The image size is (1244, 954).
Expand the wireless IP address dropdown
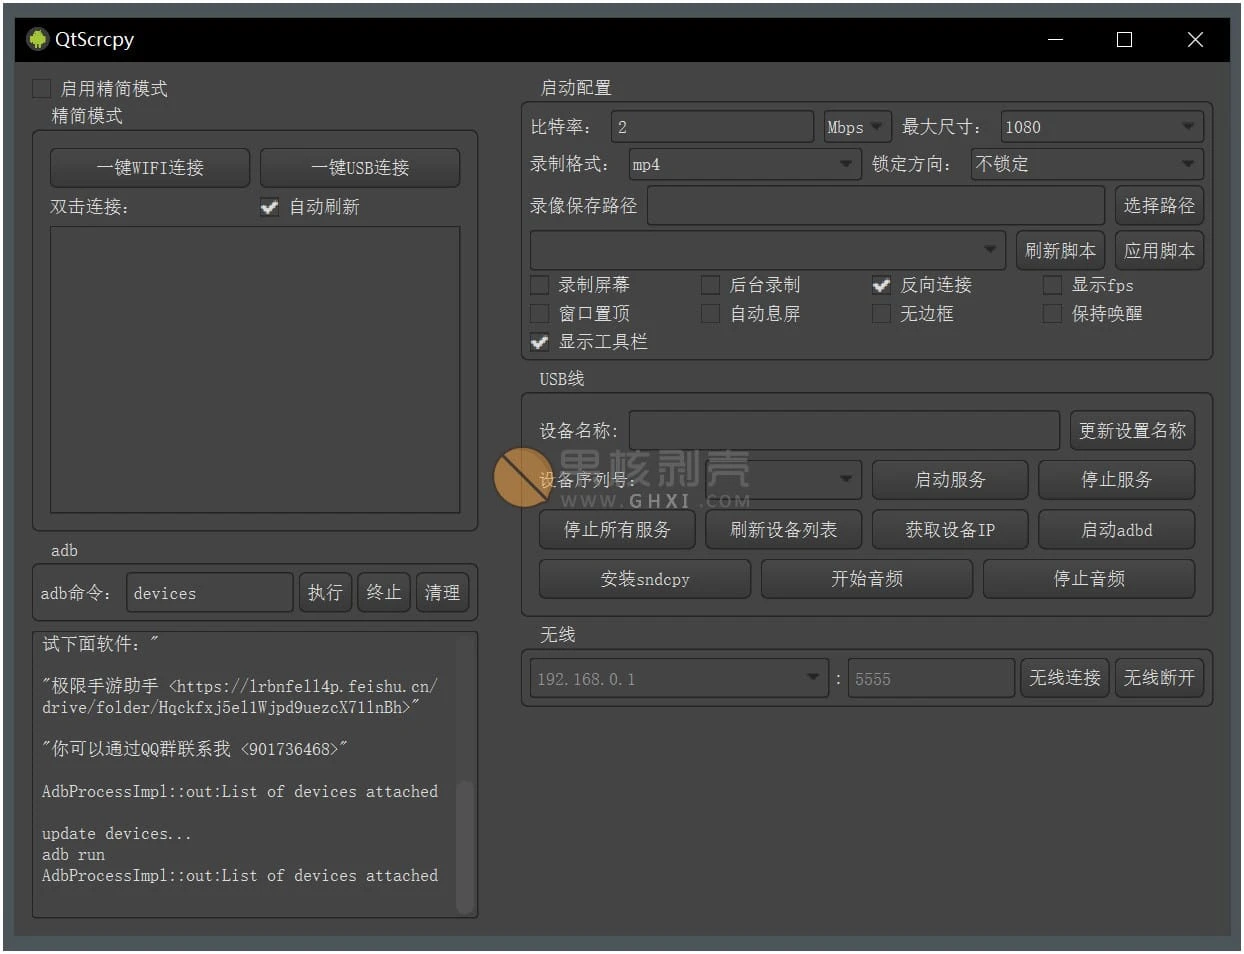tap(813, 678)
